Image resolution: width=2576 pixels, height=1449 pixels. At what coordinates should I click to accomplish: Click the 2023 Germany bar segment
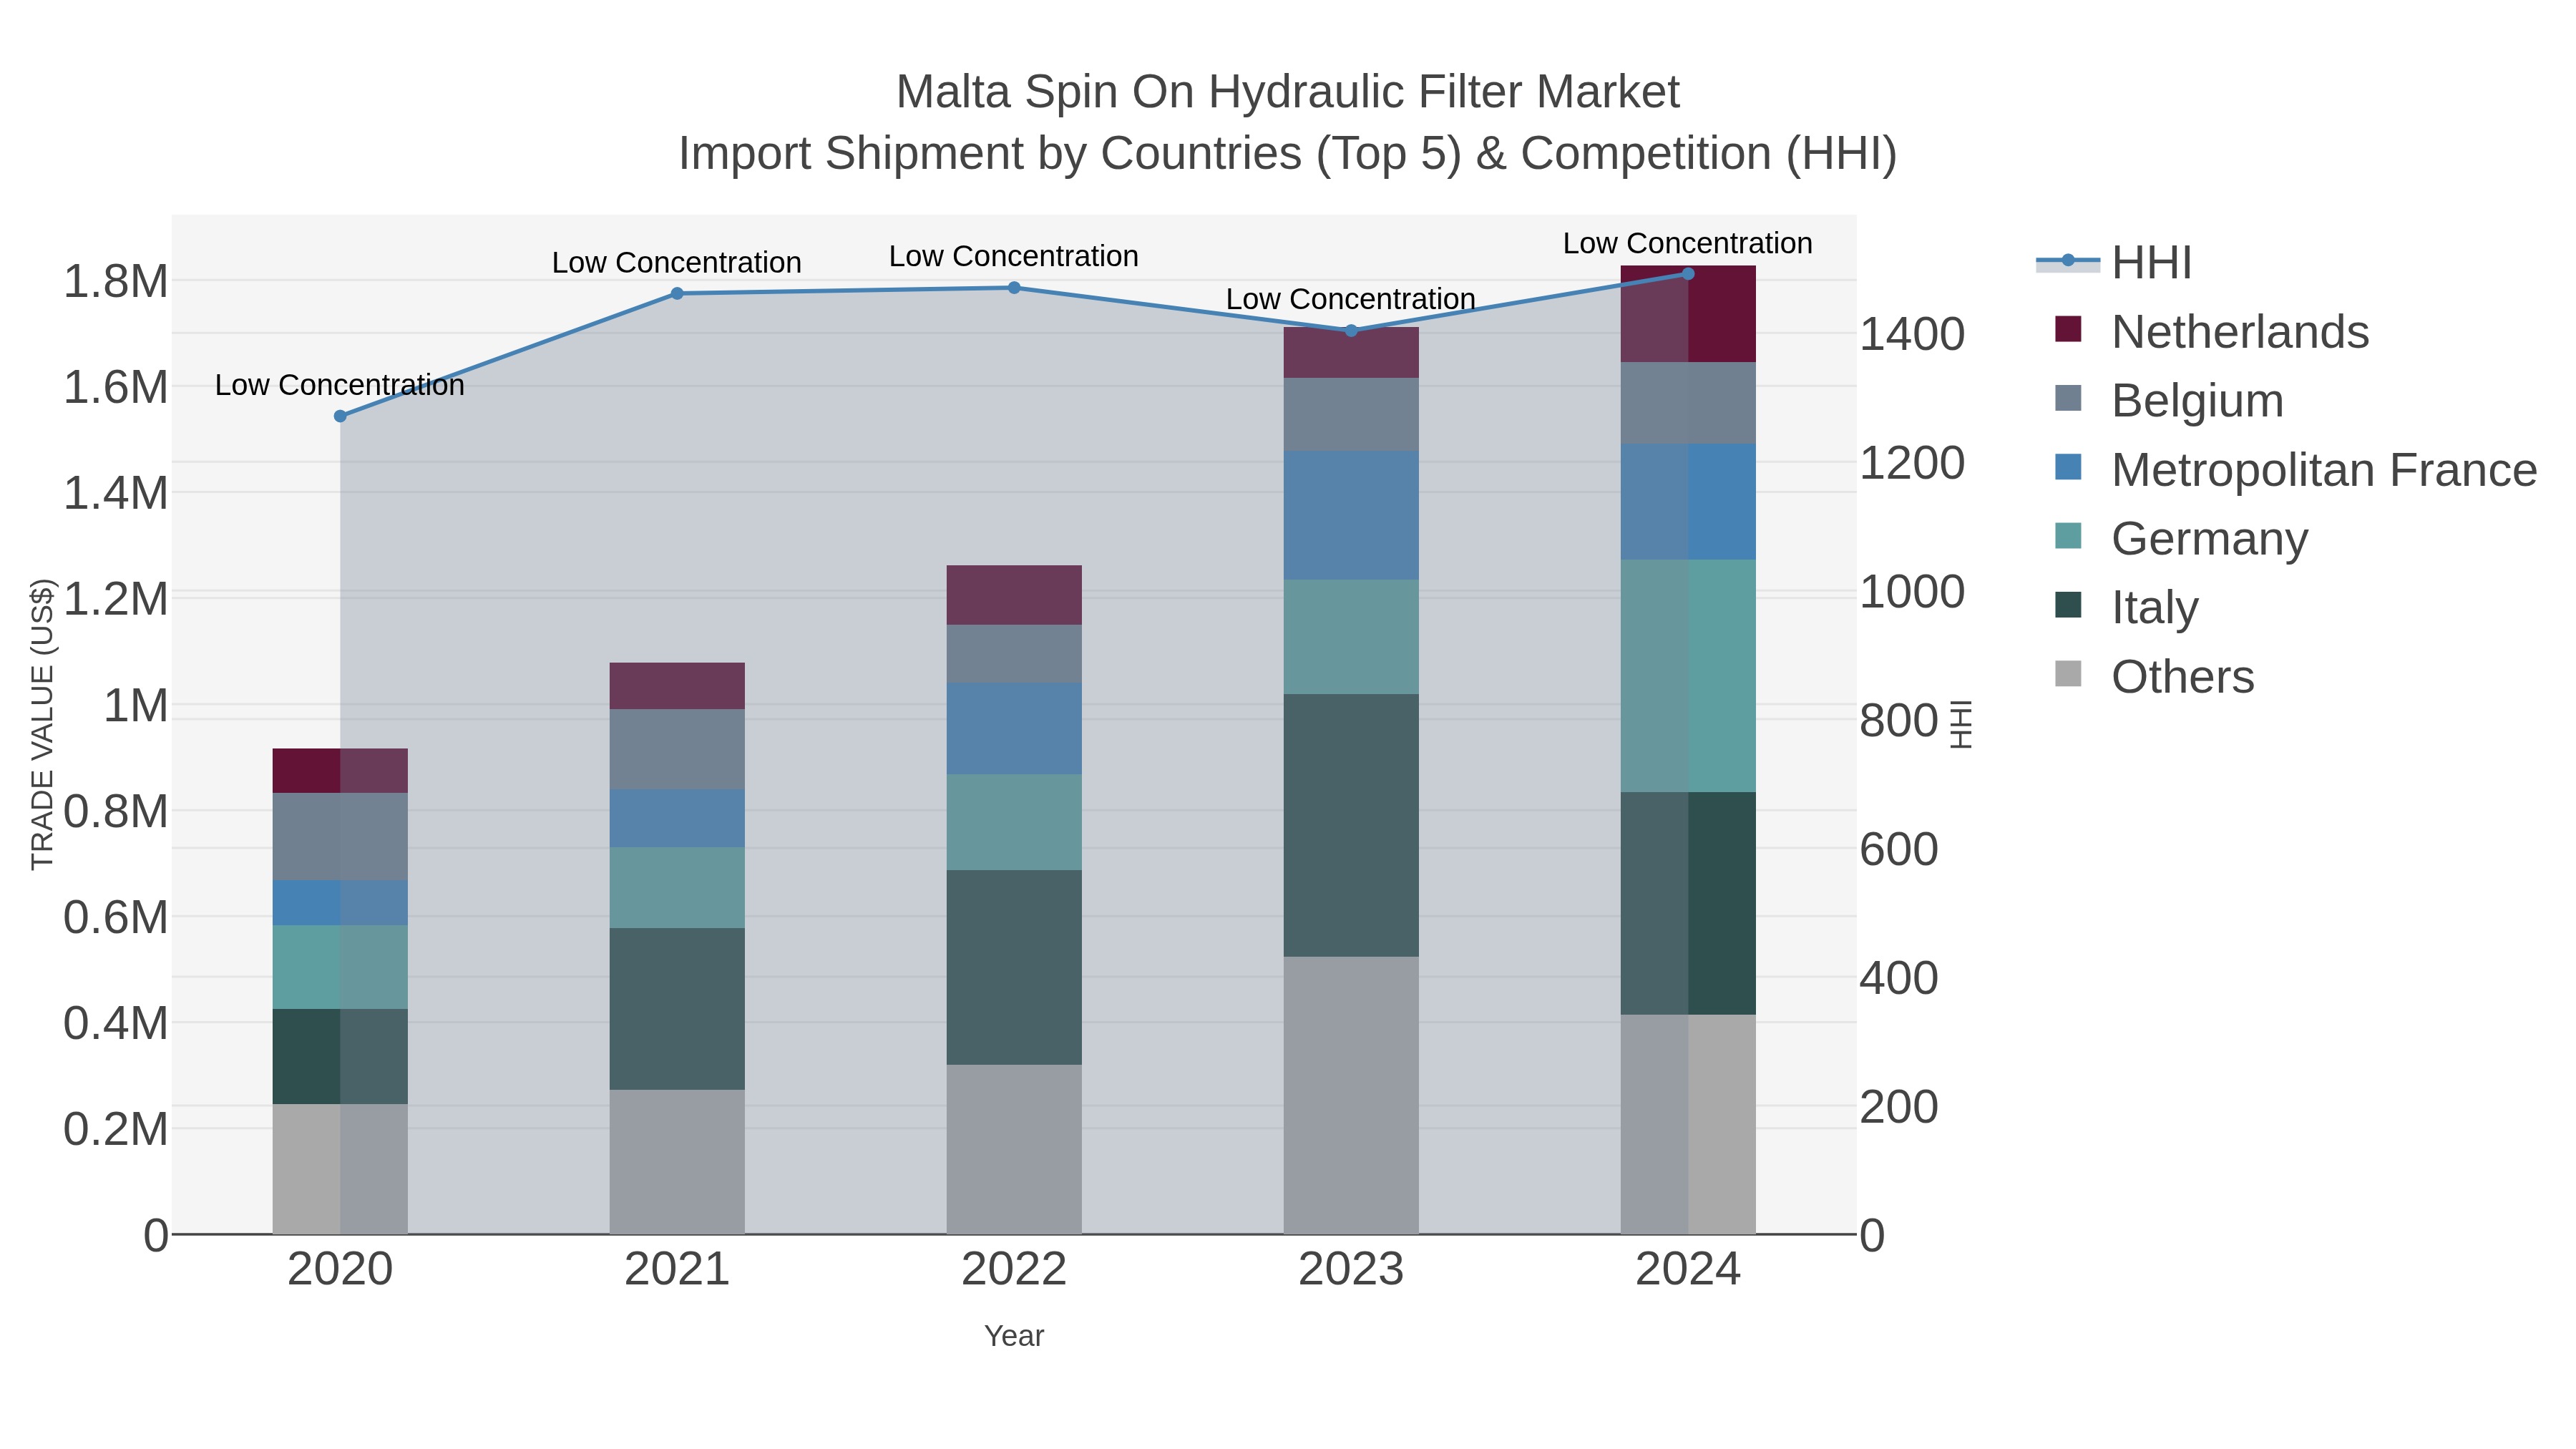coord(1351,637)
